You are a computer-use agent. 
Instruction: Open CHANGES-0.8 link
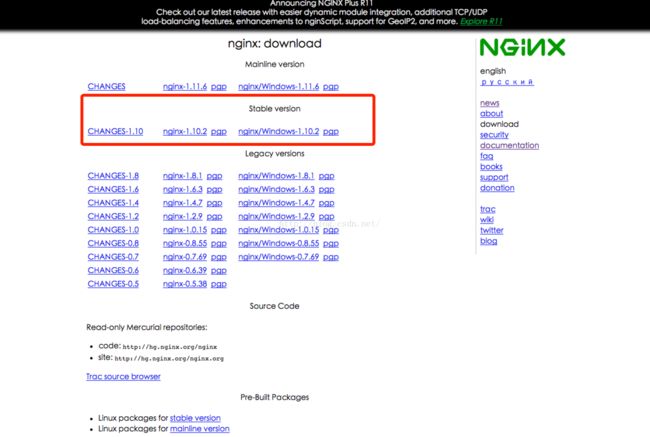tap(113, 243)
